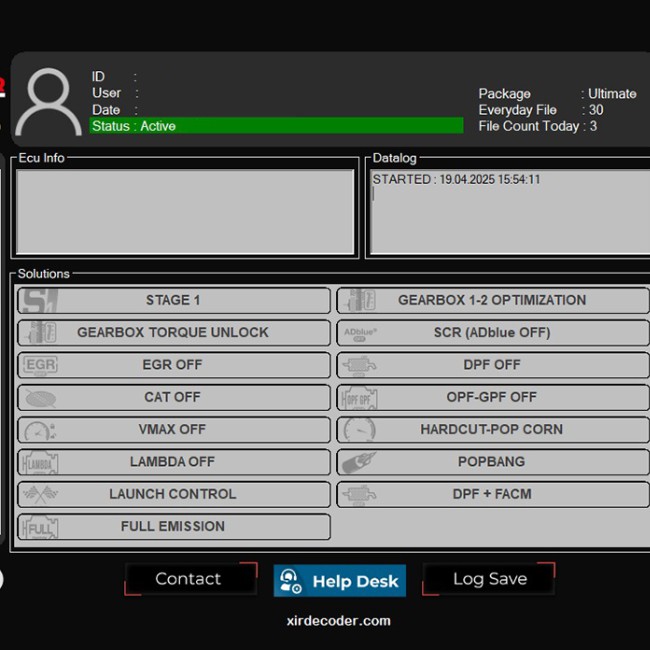Select the LAUNCH CONTROL button

[174, 494]
